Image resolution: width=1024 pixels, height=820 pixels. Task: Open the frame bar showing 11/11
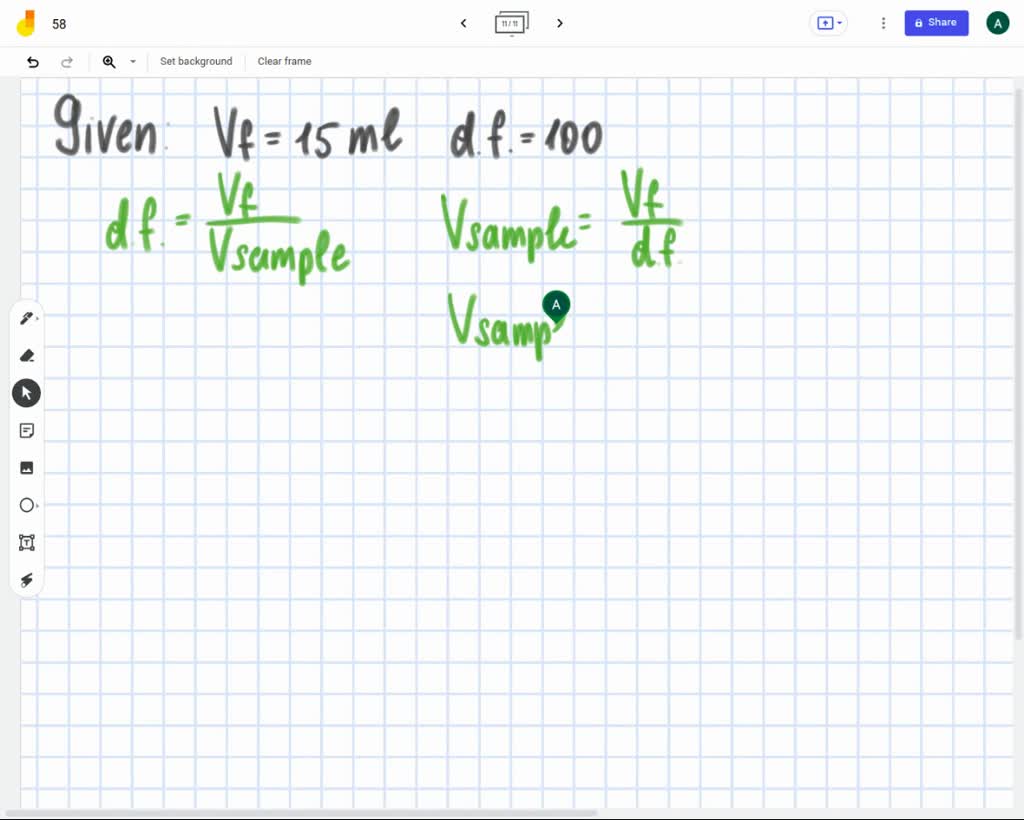511,22
